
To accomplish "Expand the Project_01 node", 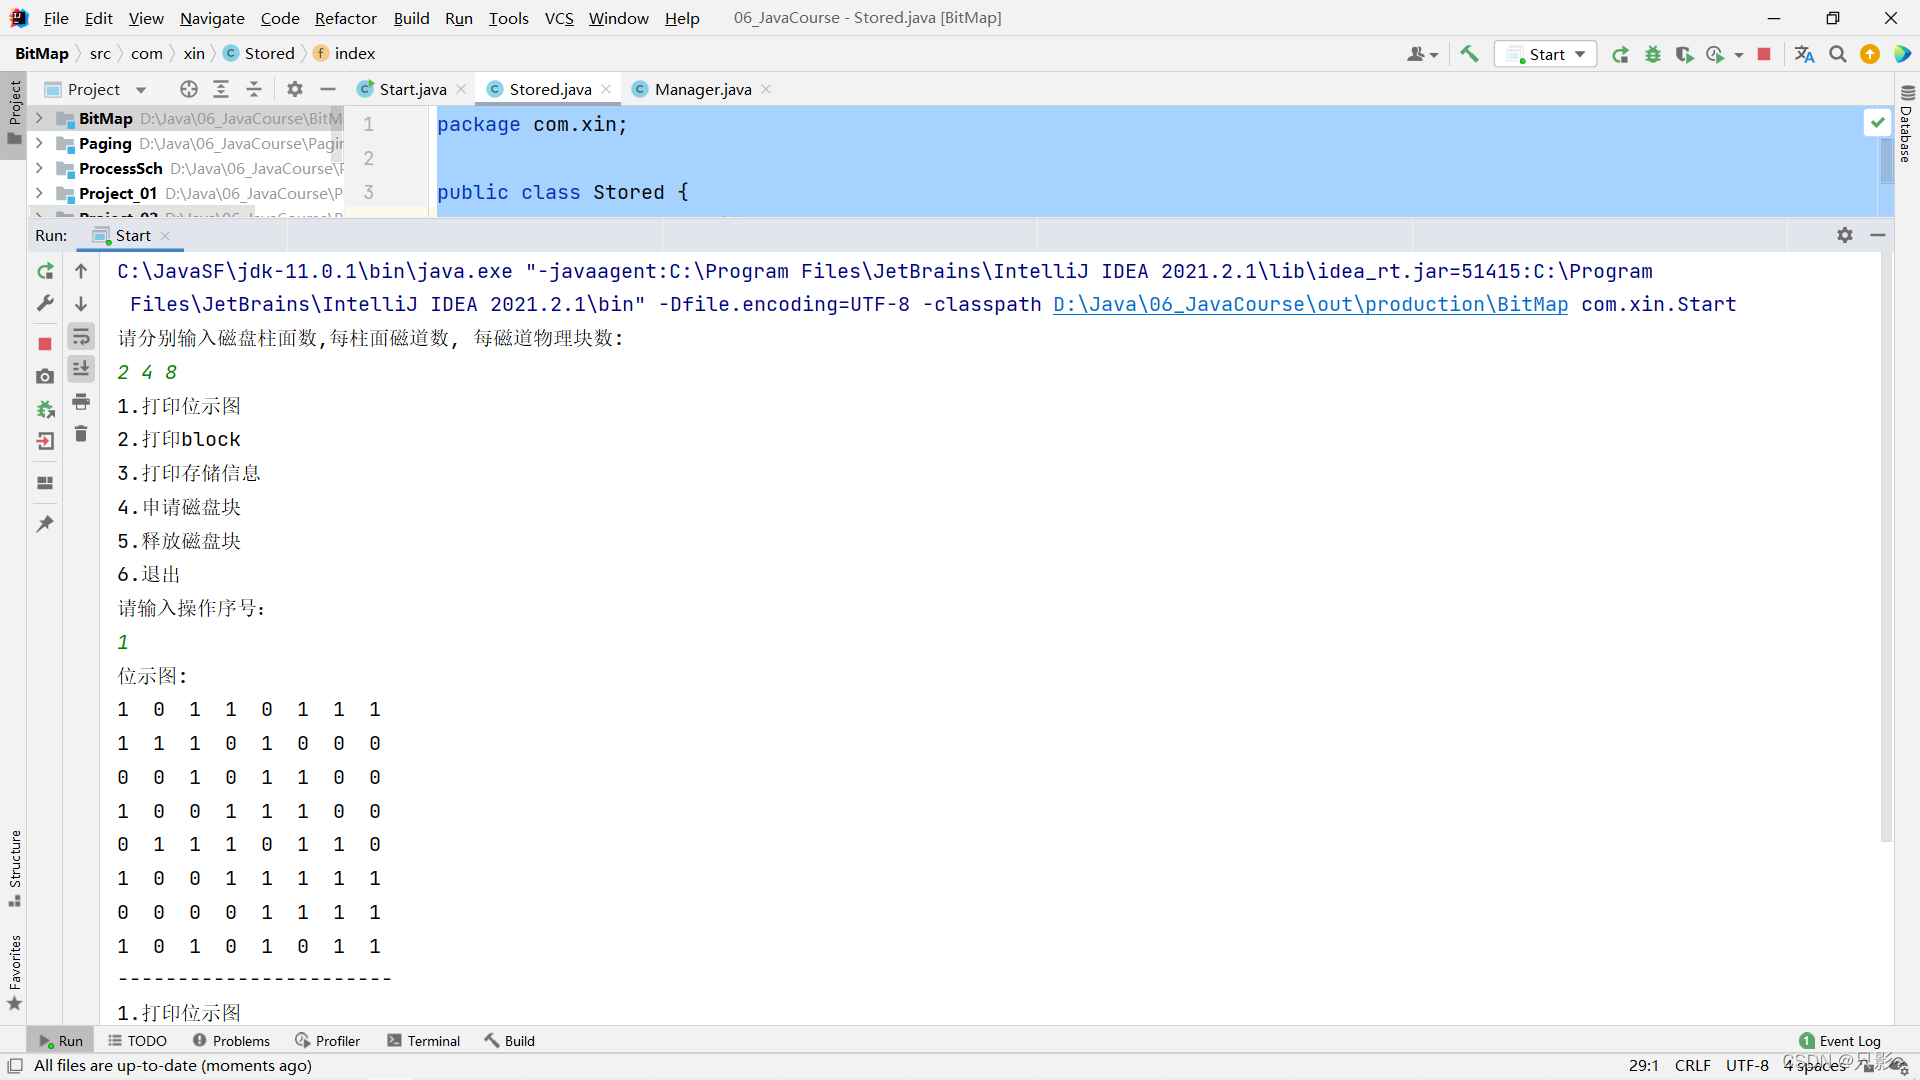I will tap(39, 193).
